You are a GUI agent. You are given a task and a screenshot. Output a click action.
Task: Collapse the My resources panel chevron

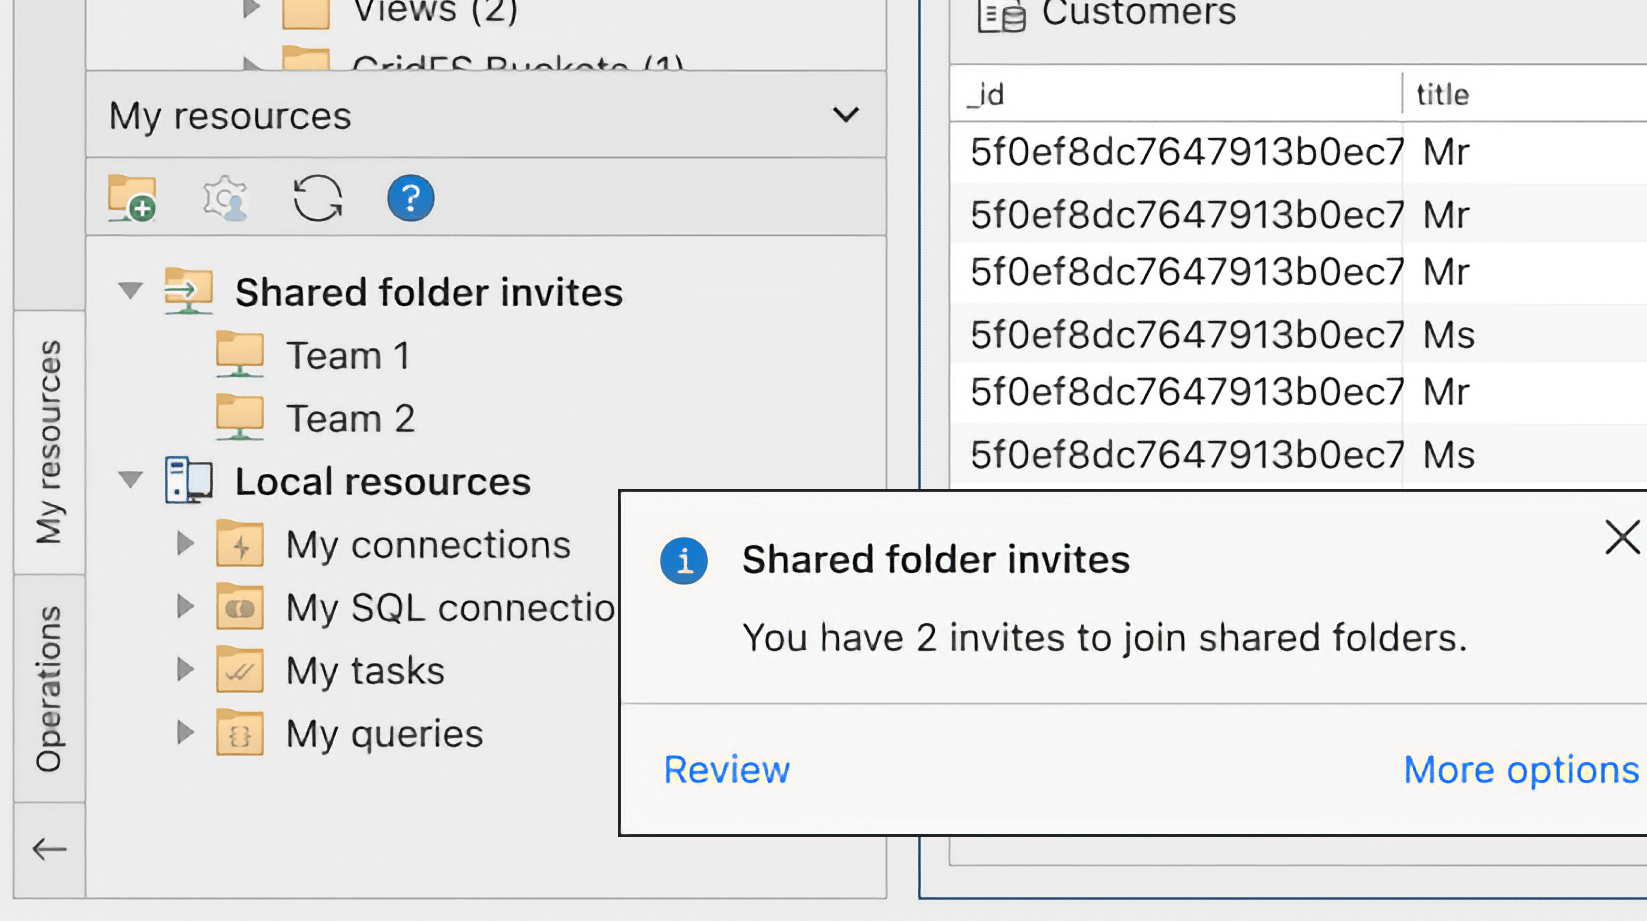(845, 115)
